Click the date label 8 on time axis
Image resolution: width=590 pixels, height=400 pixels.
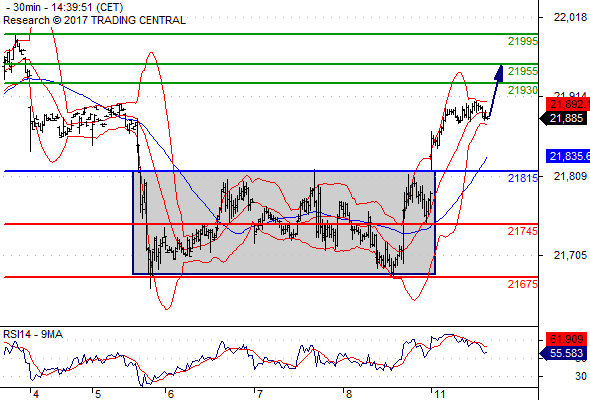click(348, 394)
